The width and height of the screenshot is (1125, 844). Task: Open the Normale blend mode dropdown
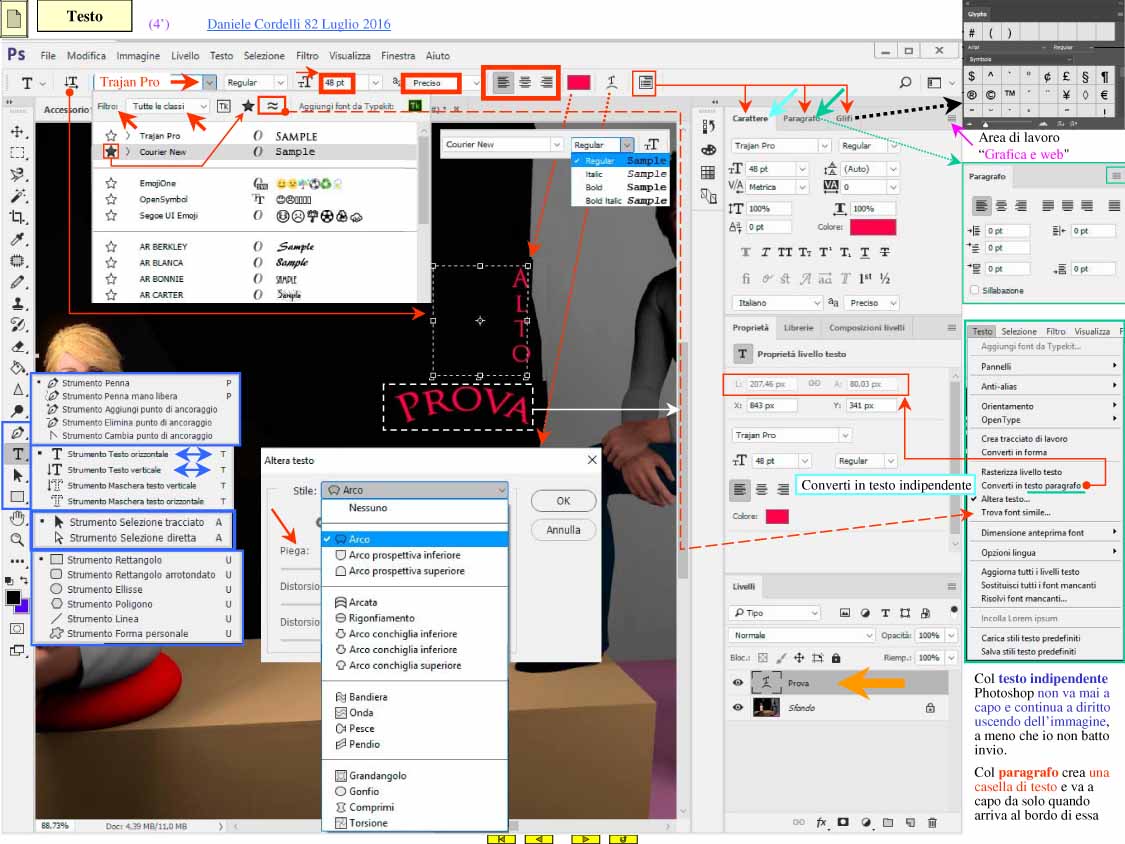(x=801, y=635)
